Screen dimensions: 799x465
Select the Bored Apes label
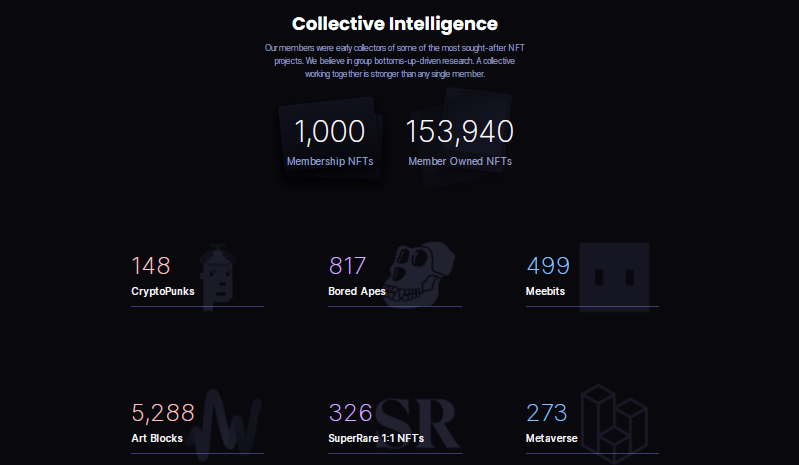tap(357, 292)
